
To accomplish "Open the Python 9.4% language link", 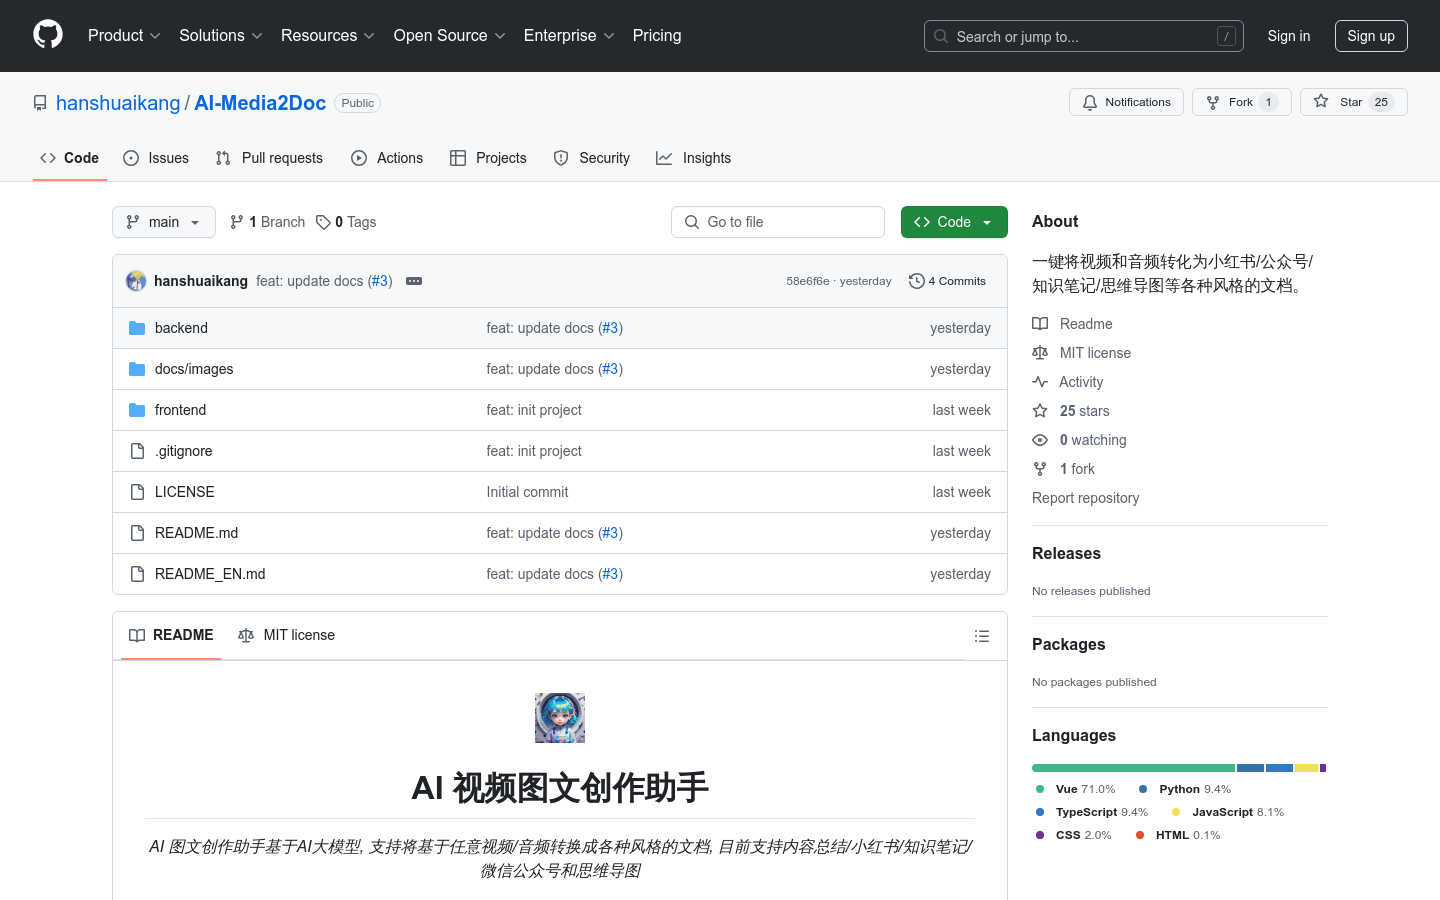I will 1185,789.
